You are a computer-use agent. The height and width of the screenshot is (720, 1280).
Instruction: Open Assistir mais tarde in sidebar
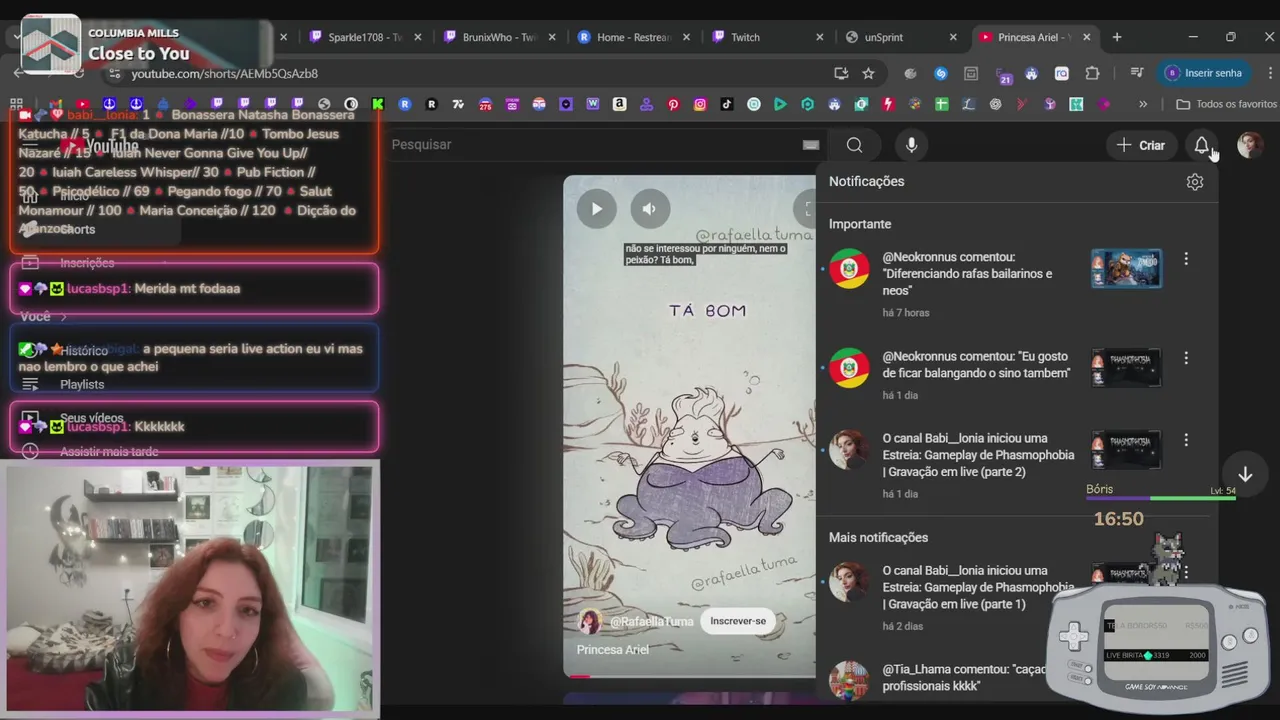pyautogui.click(x=109, y=452)
